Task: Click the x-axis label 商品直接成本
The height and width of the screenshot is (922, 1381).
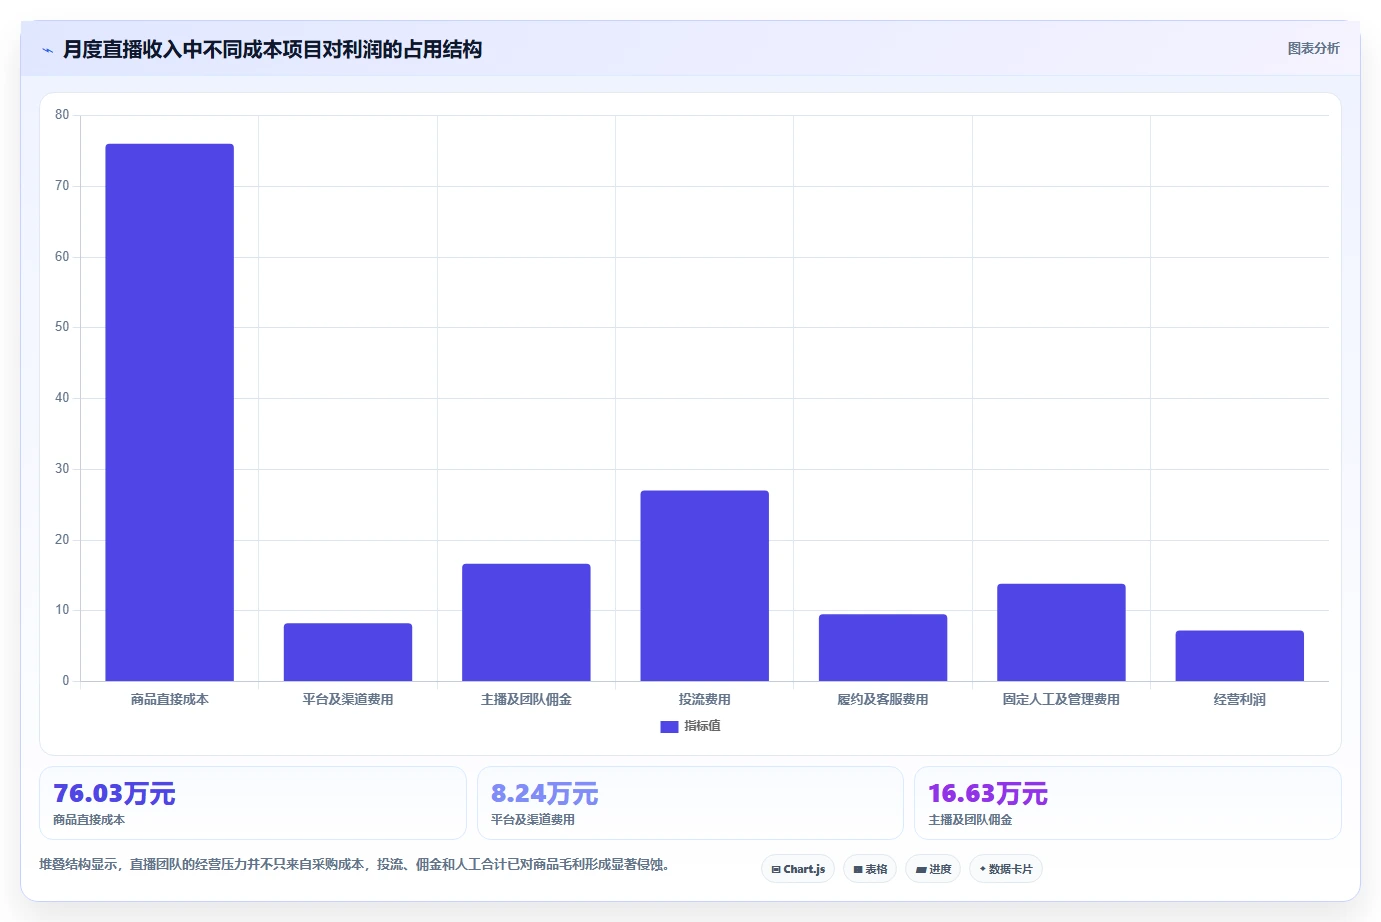Action: click(x=170, y=700)
